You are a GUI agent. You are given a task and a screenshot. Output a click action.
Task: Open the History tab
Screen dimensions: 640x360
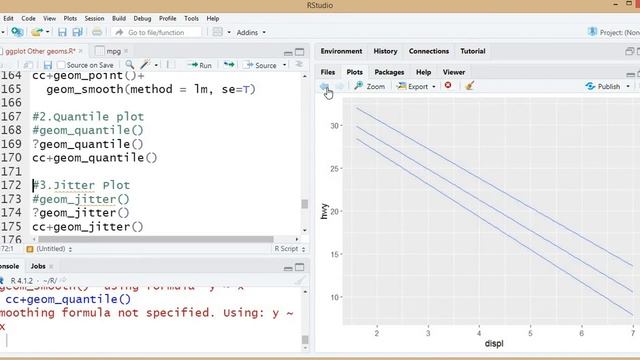point(385,51)
